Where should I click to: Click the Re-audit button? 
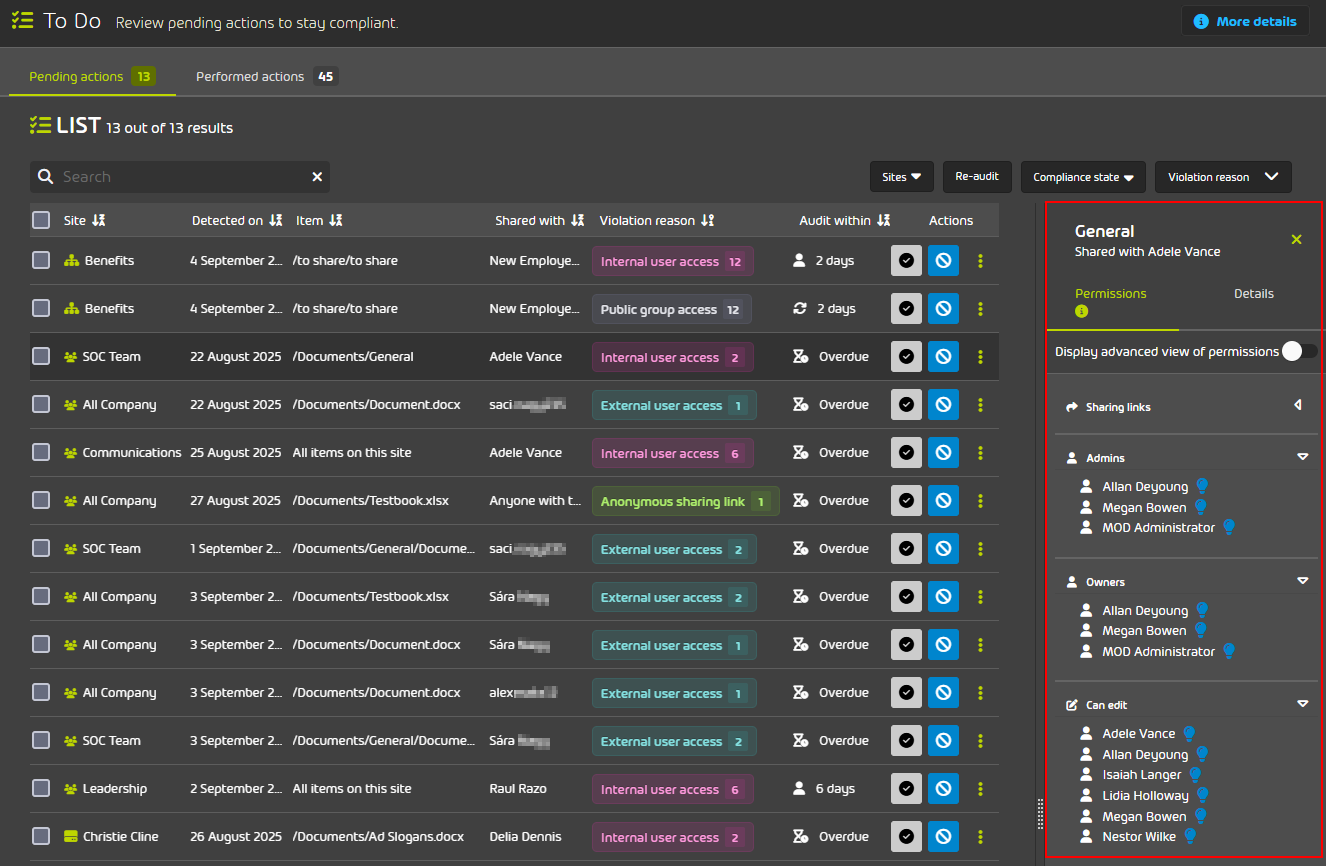[977, 177]
